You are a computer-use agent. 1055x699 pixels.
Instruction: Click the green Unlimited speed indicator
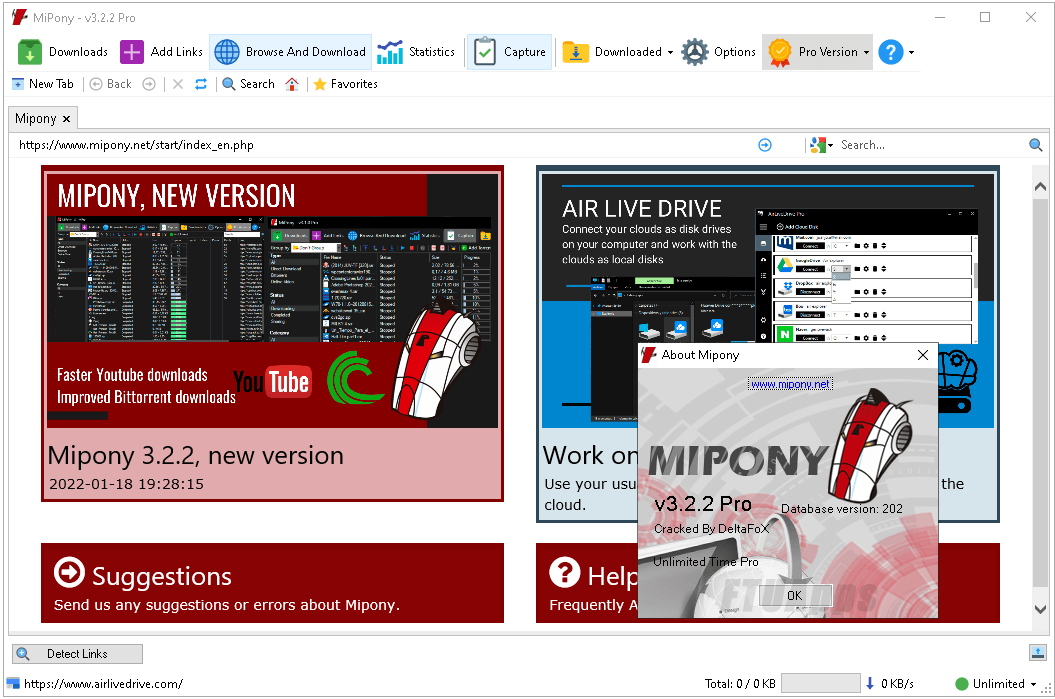point(962,684)
